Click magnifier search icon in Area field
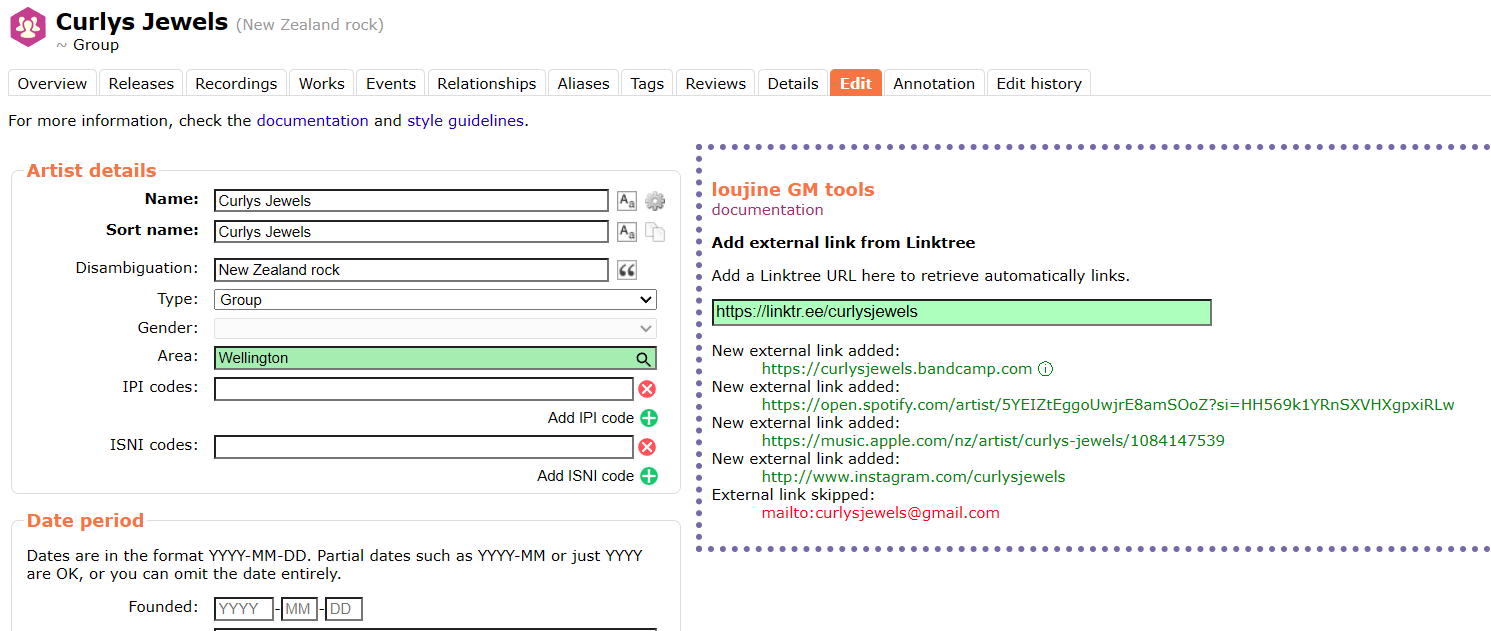The width and height of the screenshot is (1491, 631). [643, 359]
